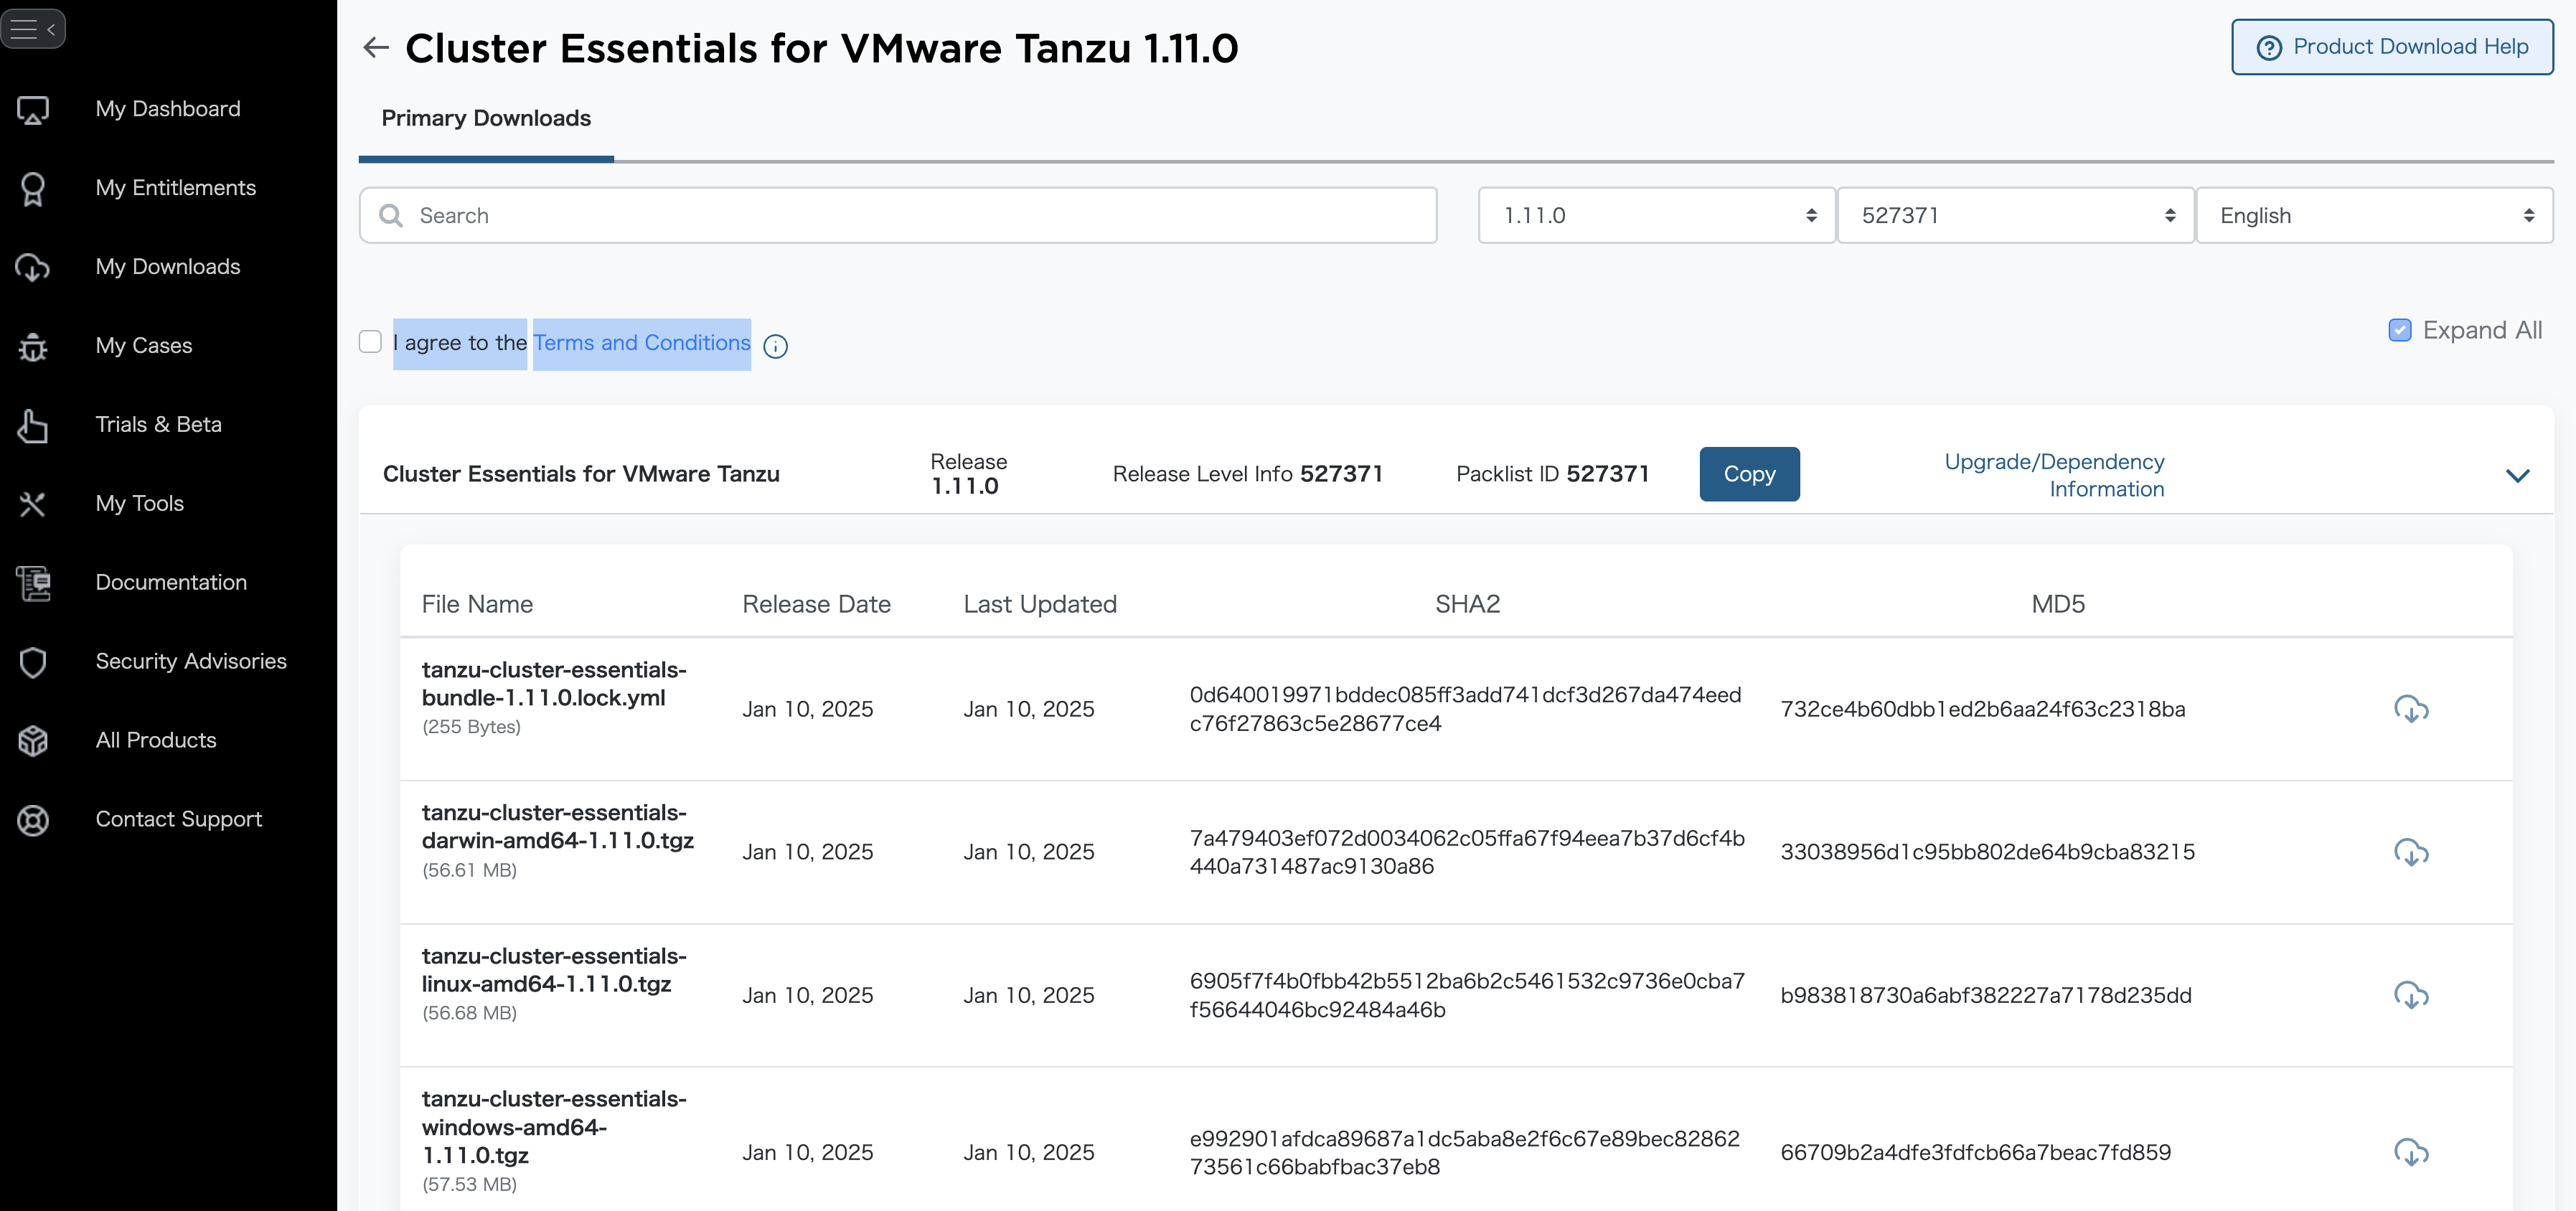The height and width of the screenshot is (1211, 2576).
Task: Collapse the Cluster Essentials section with the chevron
Action: (x=2517, y=475)
